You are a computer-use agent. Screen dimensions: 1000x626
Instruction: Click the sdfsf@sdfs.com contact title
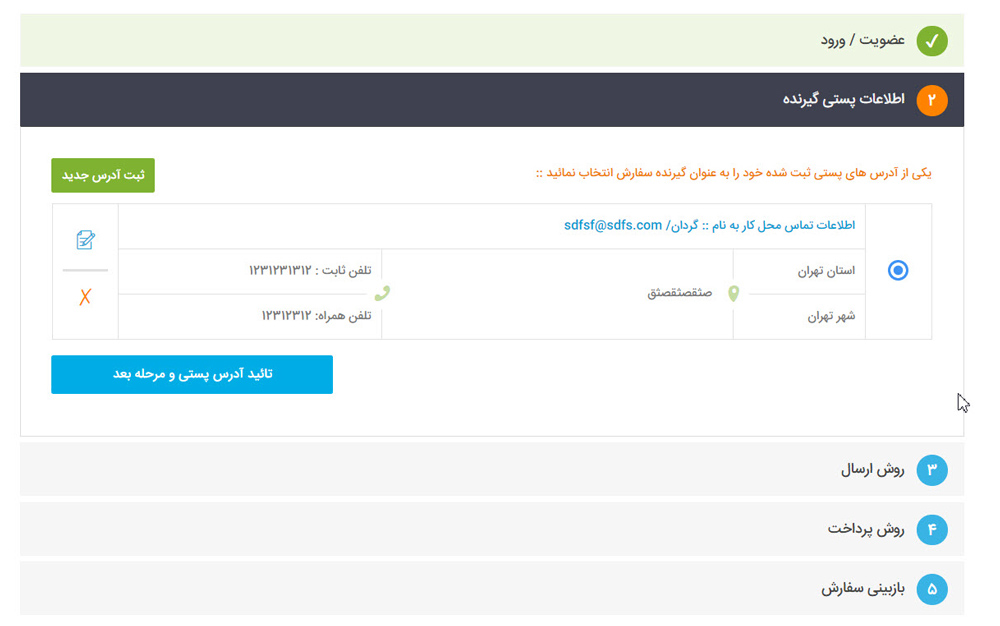(709, 226)
